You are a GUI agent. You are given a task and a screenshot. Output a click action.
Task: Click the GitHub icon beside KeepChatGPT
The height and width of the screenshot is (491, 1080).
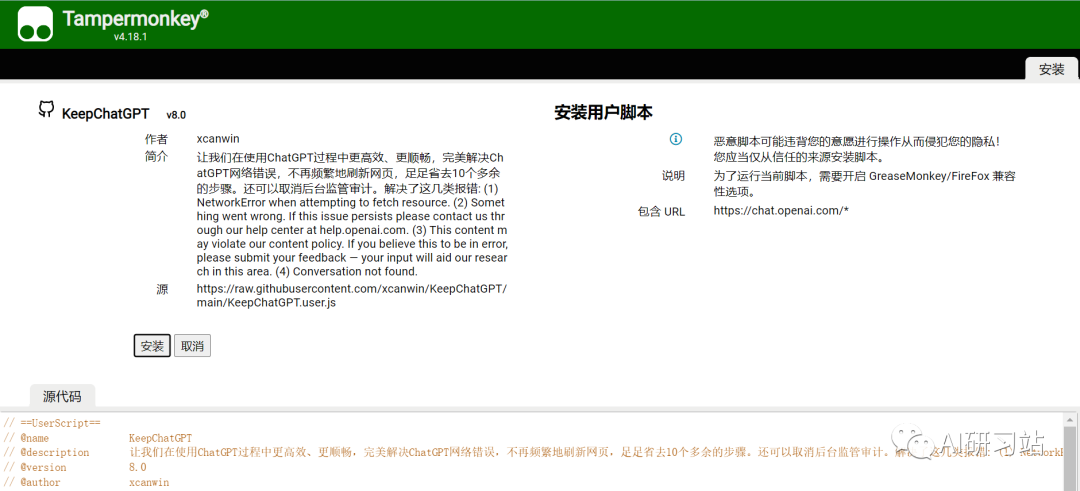(x=46, y=109)
